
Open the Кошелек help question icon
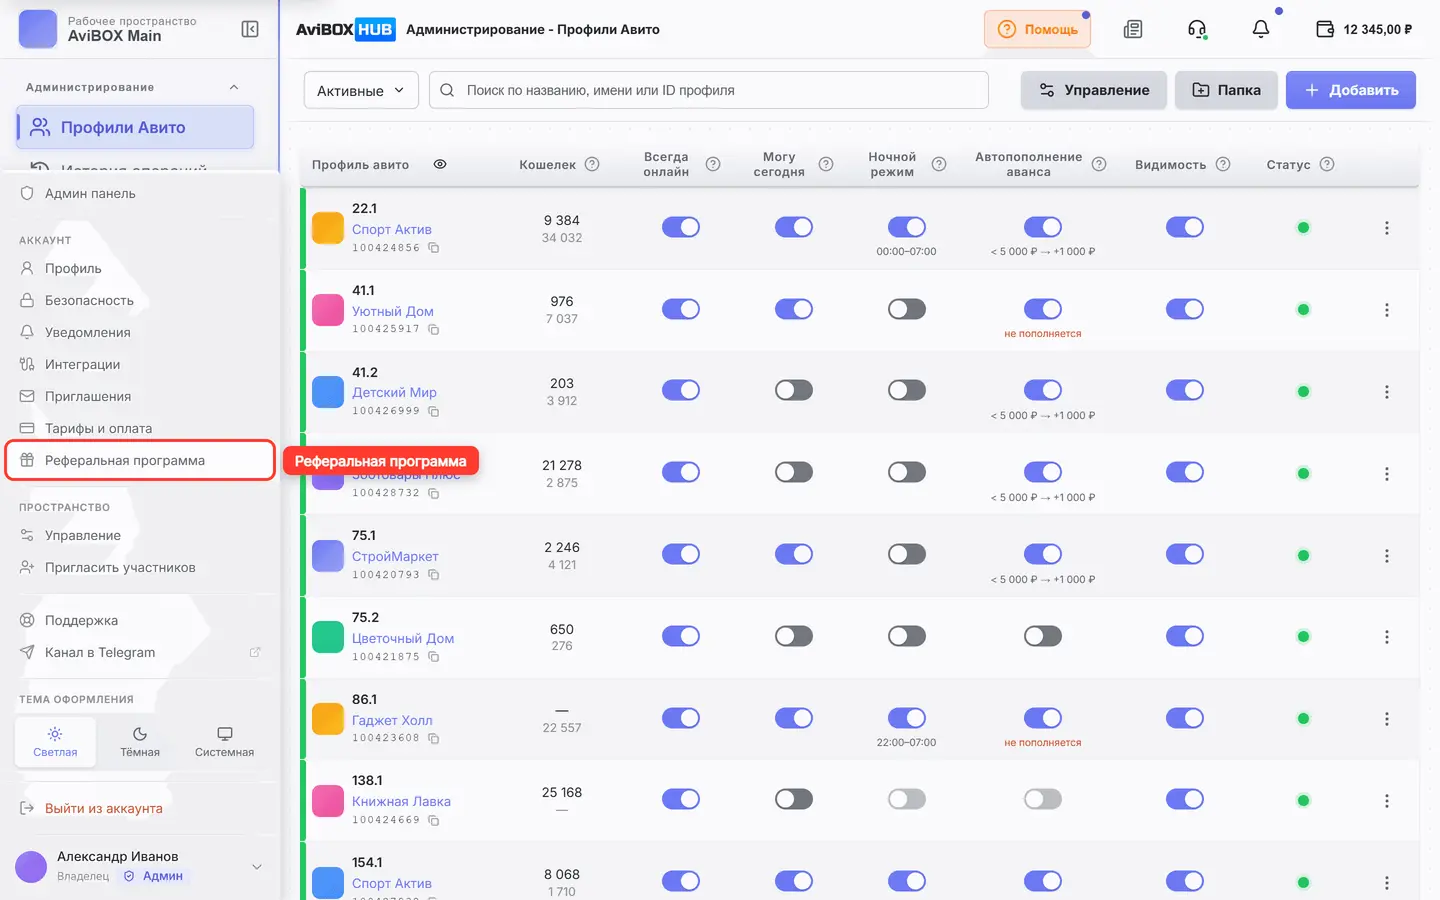tap(592, 164)
